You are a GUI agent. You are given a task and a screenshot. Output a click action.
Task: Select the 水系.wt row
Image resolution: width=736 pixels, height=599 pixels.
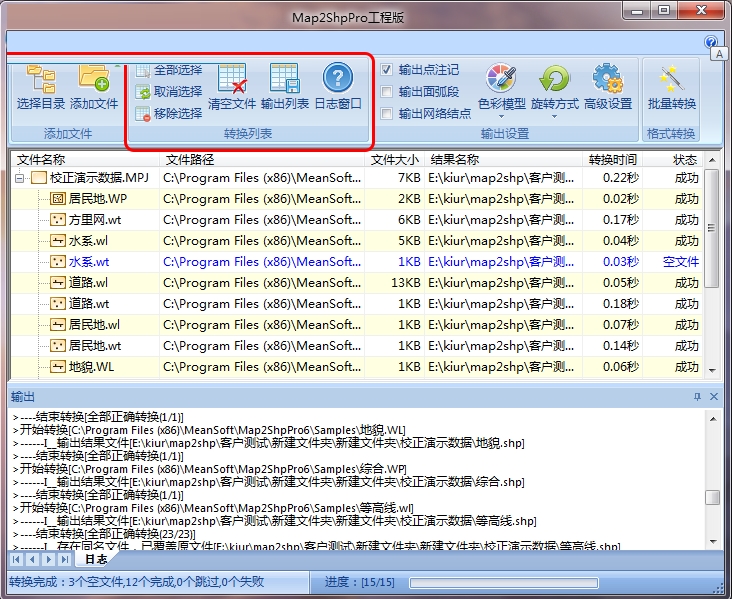pyautogui.click(x=357, y=261)
